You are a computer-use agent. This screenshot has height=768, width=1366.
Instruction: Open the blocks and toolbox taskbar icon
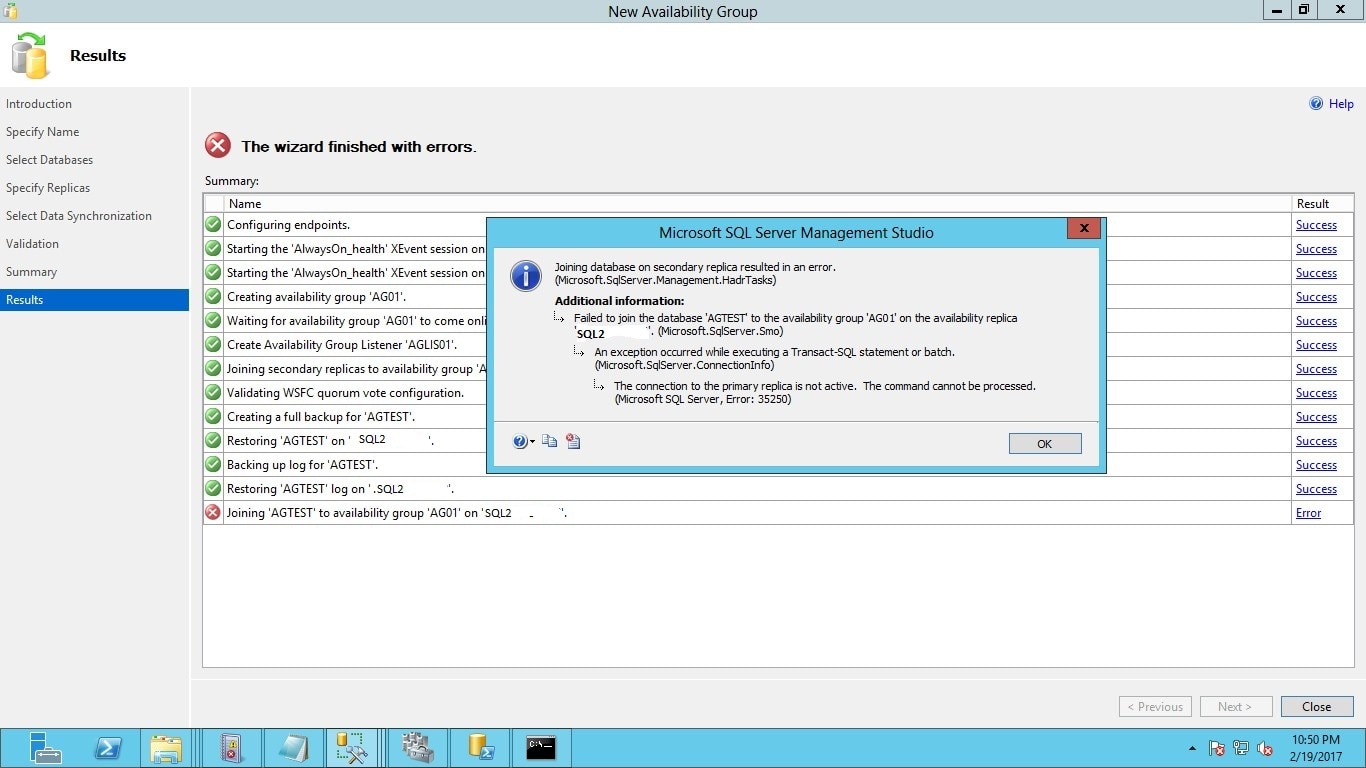(x=417, y=748)
